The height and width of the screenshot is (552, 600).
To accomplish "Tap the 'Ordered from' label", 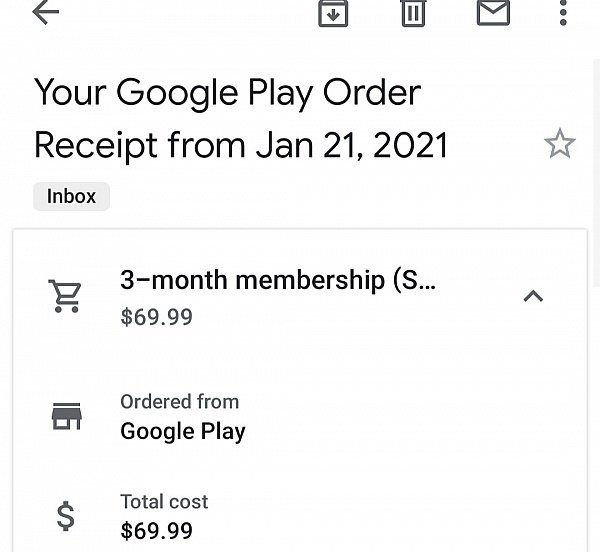I will click(x=179, y=401).
